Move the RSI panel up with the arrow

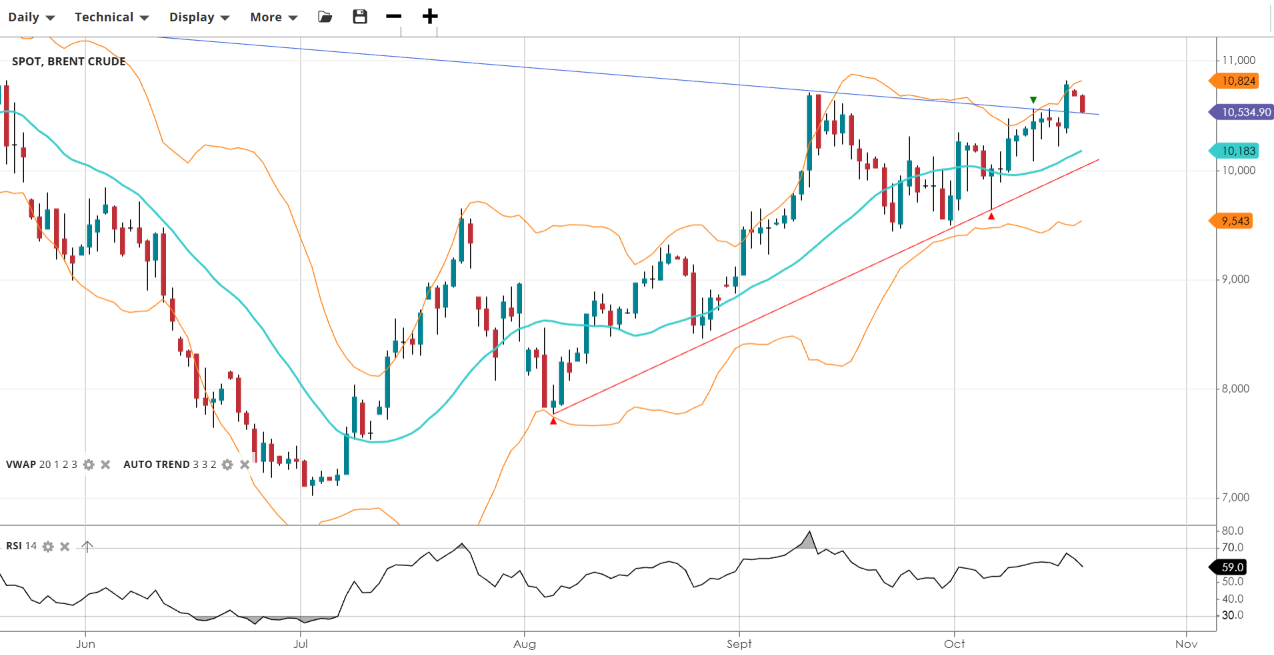pyautogui.click(x=87, y=547)
